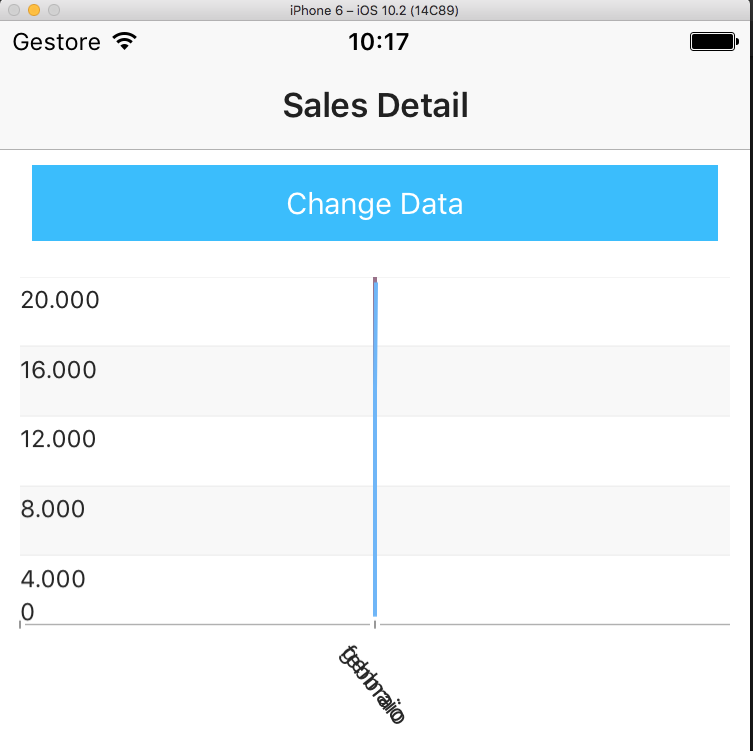This screenshot has width=753, height=751.
Task: Minimize the simulator with yellow button
Action: 34,10
